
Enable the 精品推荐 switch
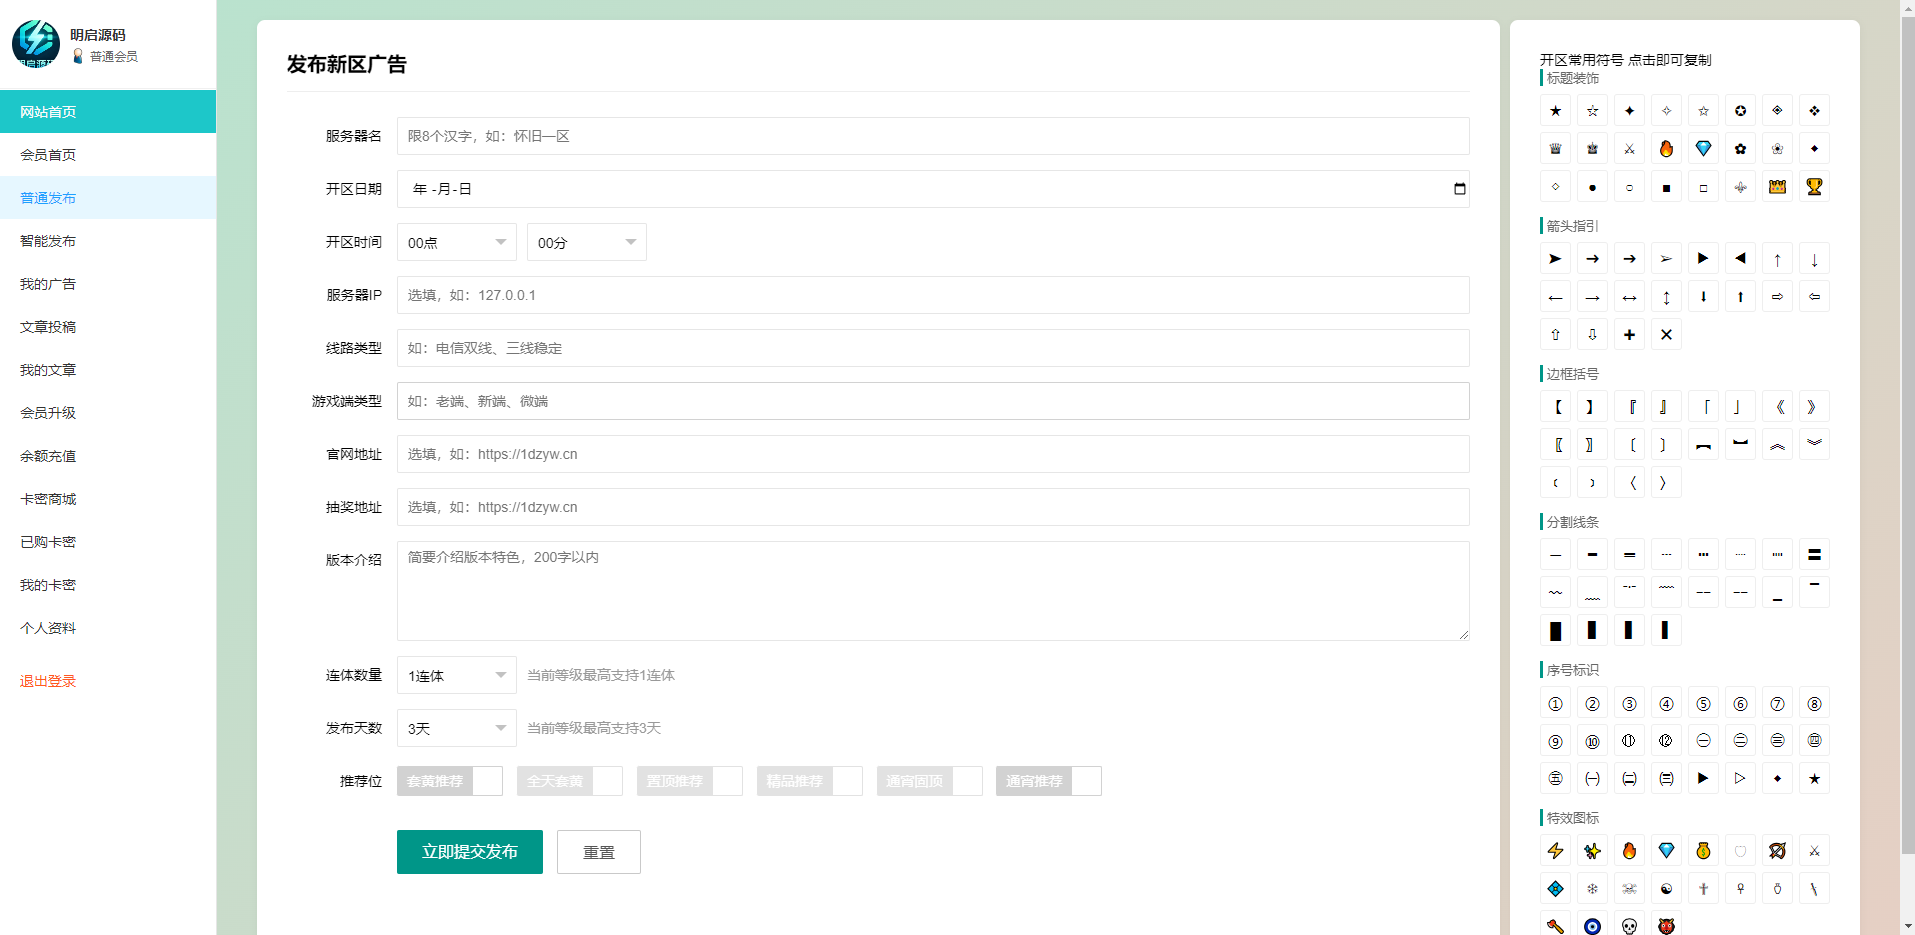(810, 781)
